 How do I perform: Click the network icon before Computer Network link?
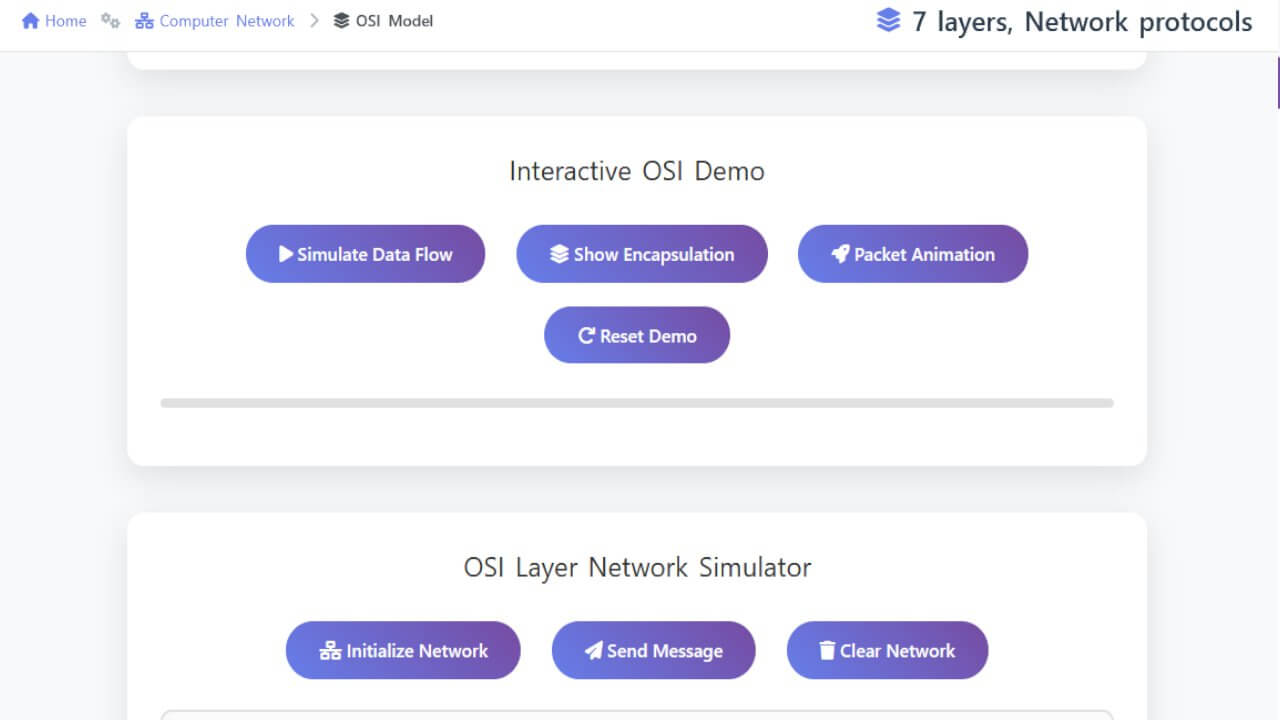[145, 20]
